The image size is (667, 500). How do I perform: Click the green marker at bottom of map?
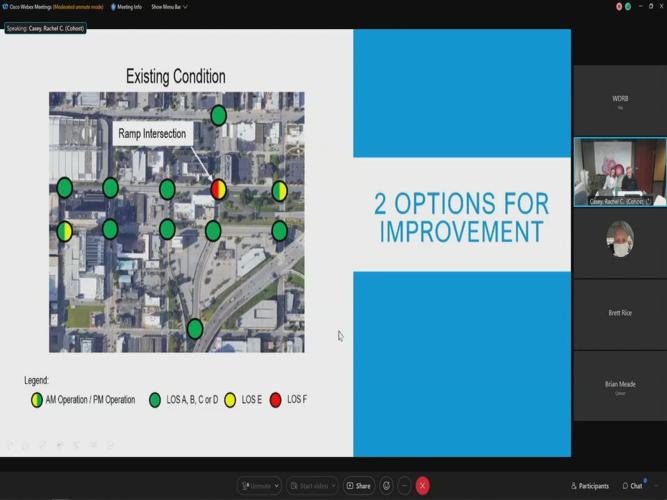pos(195,329)
